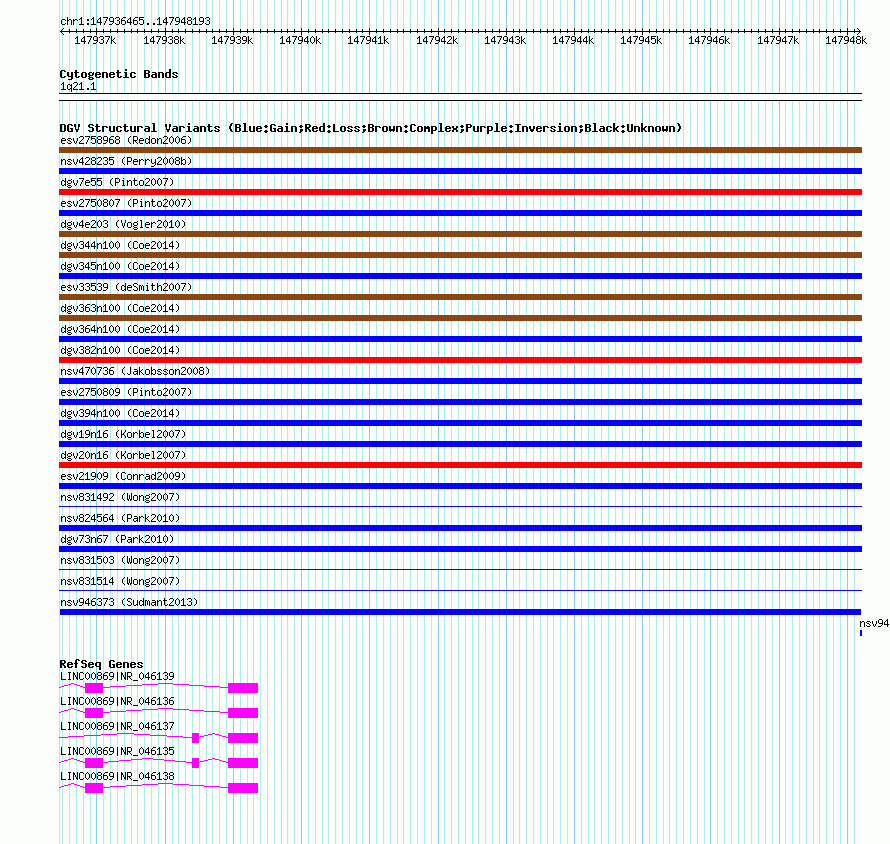
Task: Click the 147937k ruler tick
Action: pos(95,40)
